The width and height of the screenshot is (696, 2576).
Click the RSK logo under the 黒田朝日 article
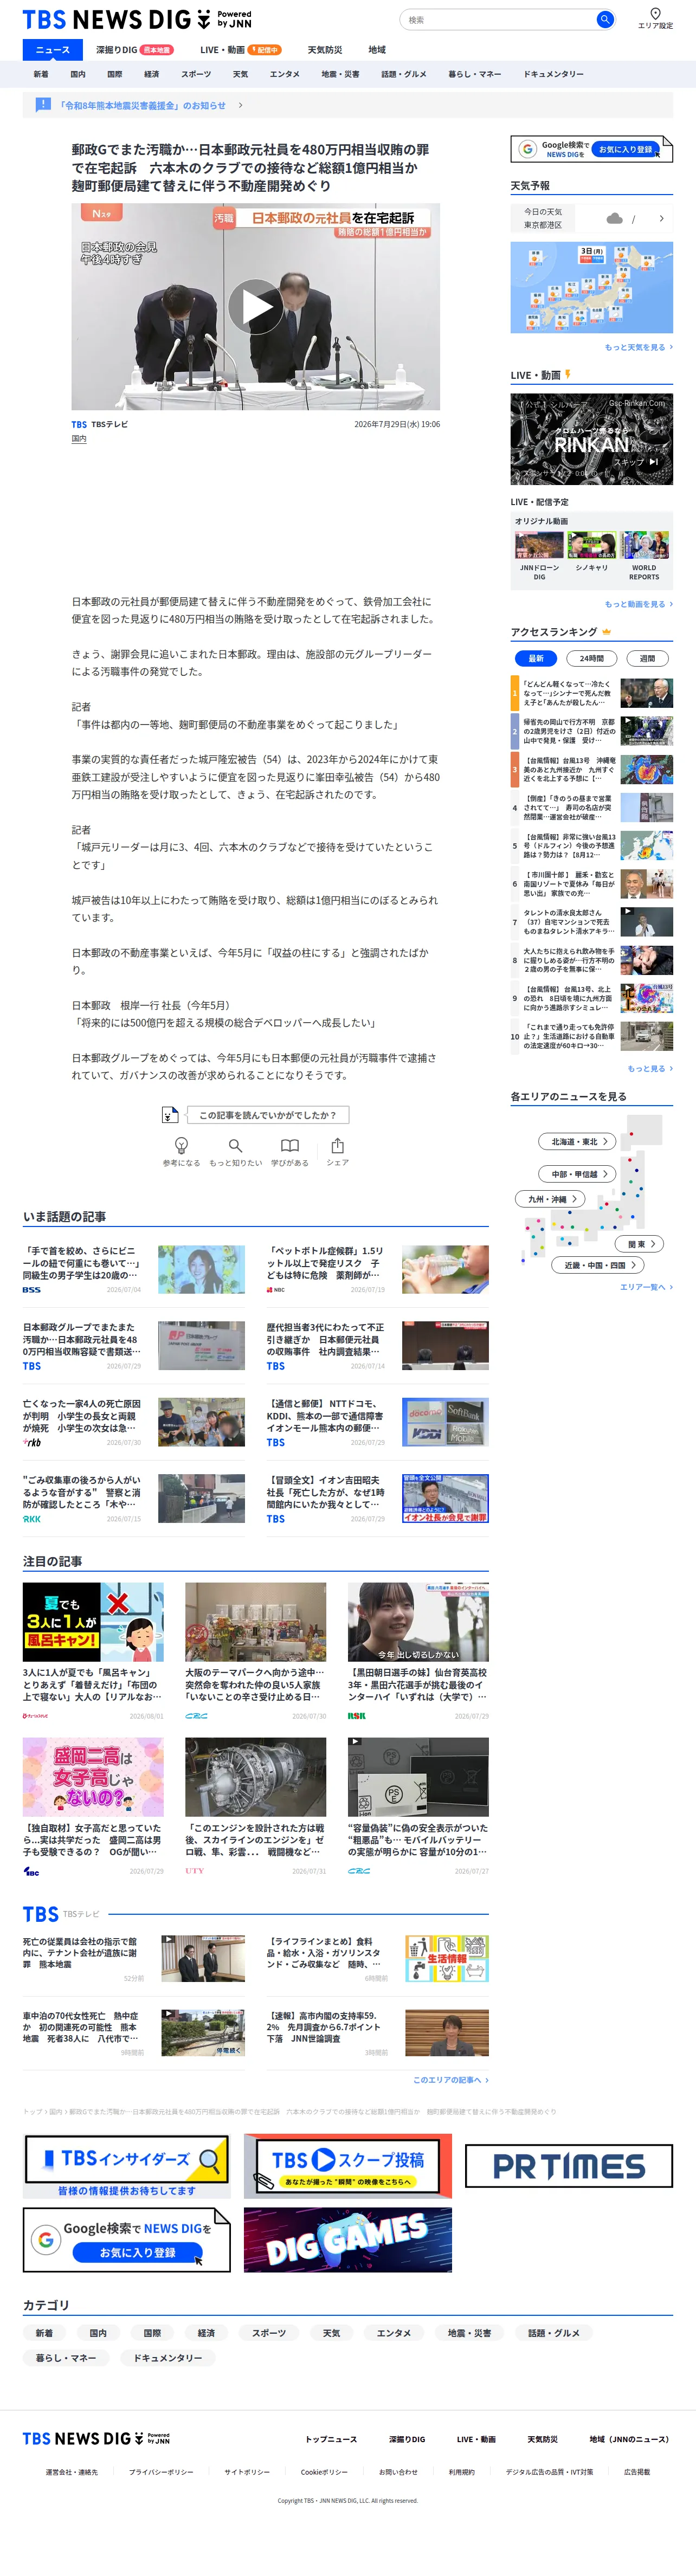coord(357,1716)
